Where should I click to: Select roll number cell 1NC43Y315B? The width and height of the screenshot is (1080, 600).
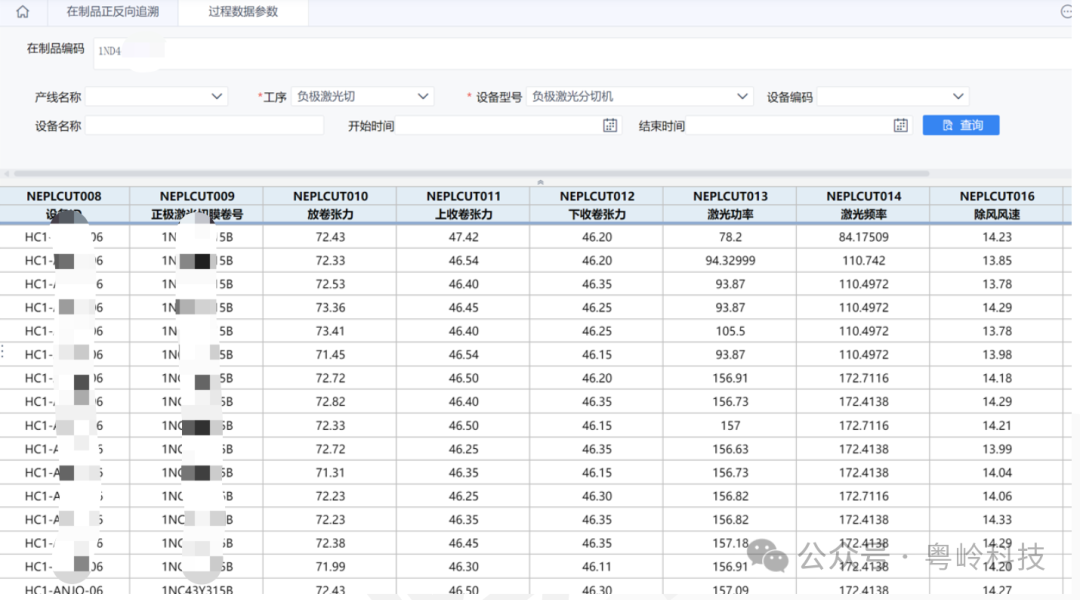click(x=197, y=589)
